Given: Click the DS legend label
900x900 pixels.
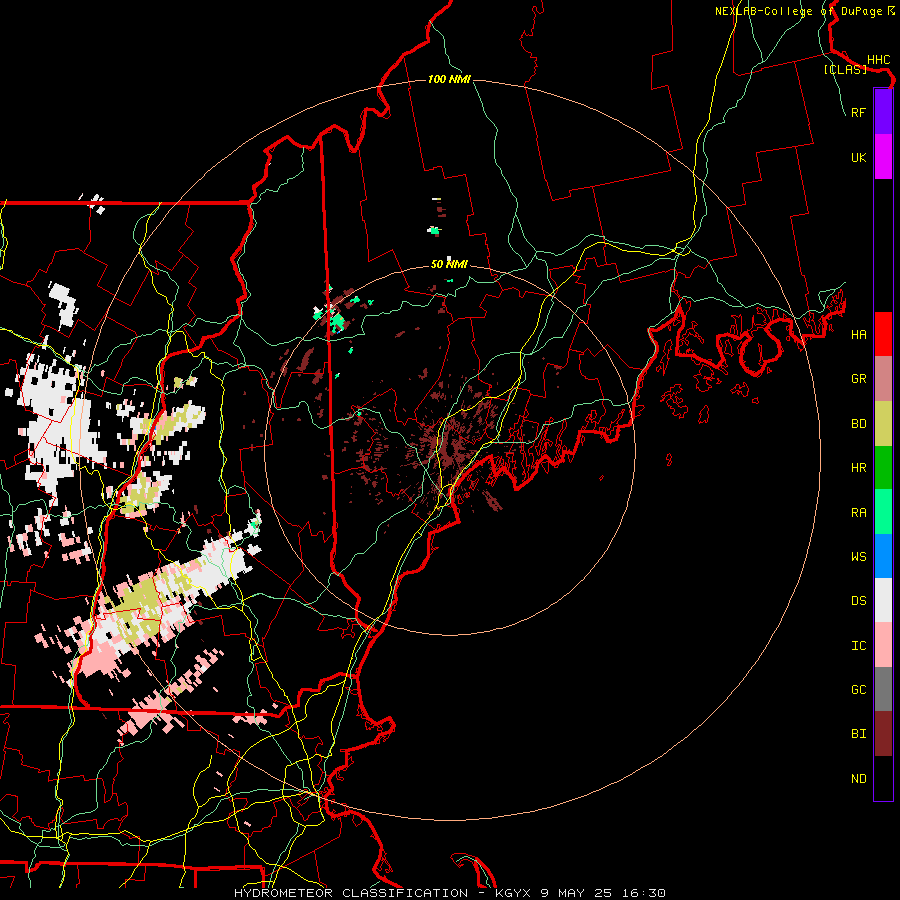Looking at the screenshot, I should (859, 601).
